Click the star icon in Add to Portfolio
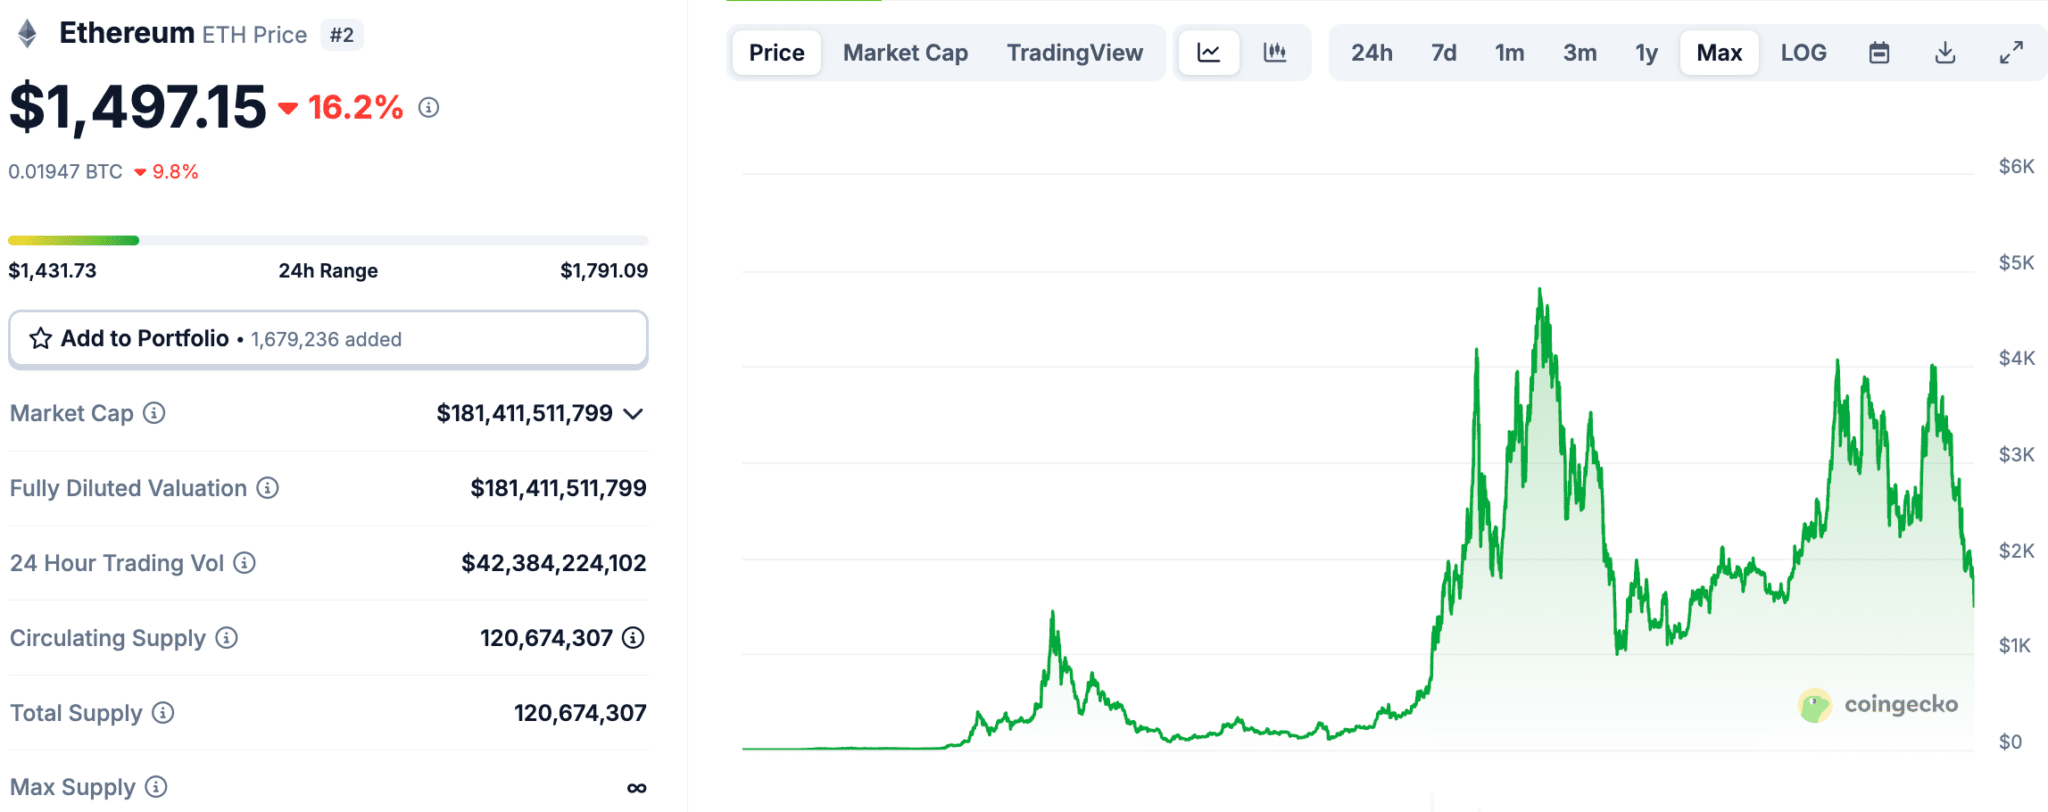 click(x=40, y=339)
